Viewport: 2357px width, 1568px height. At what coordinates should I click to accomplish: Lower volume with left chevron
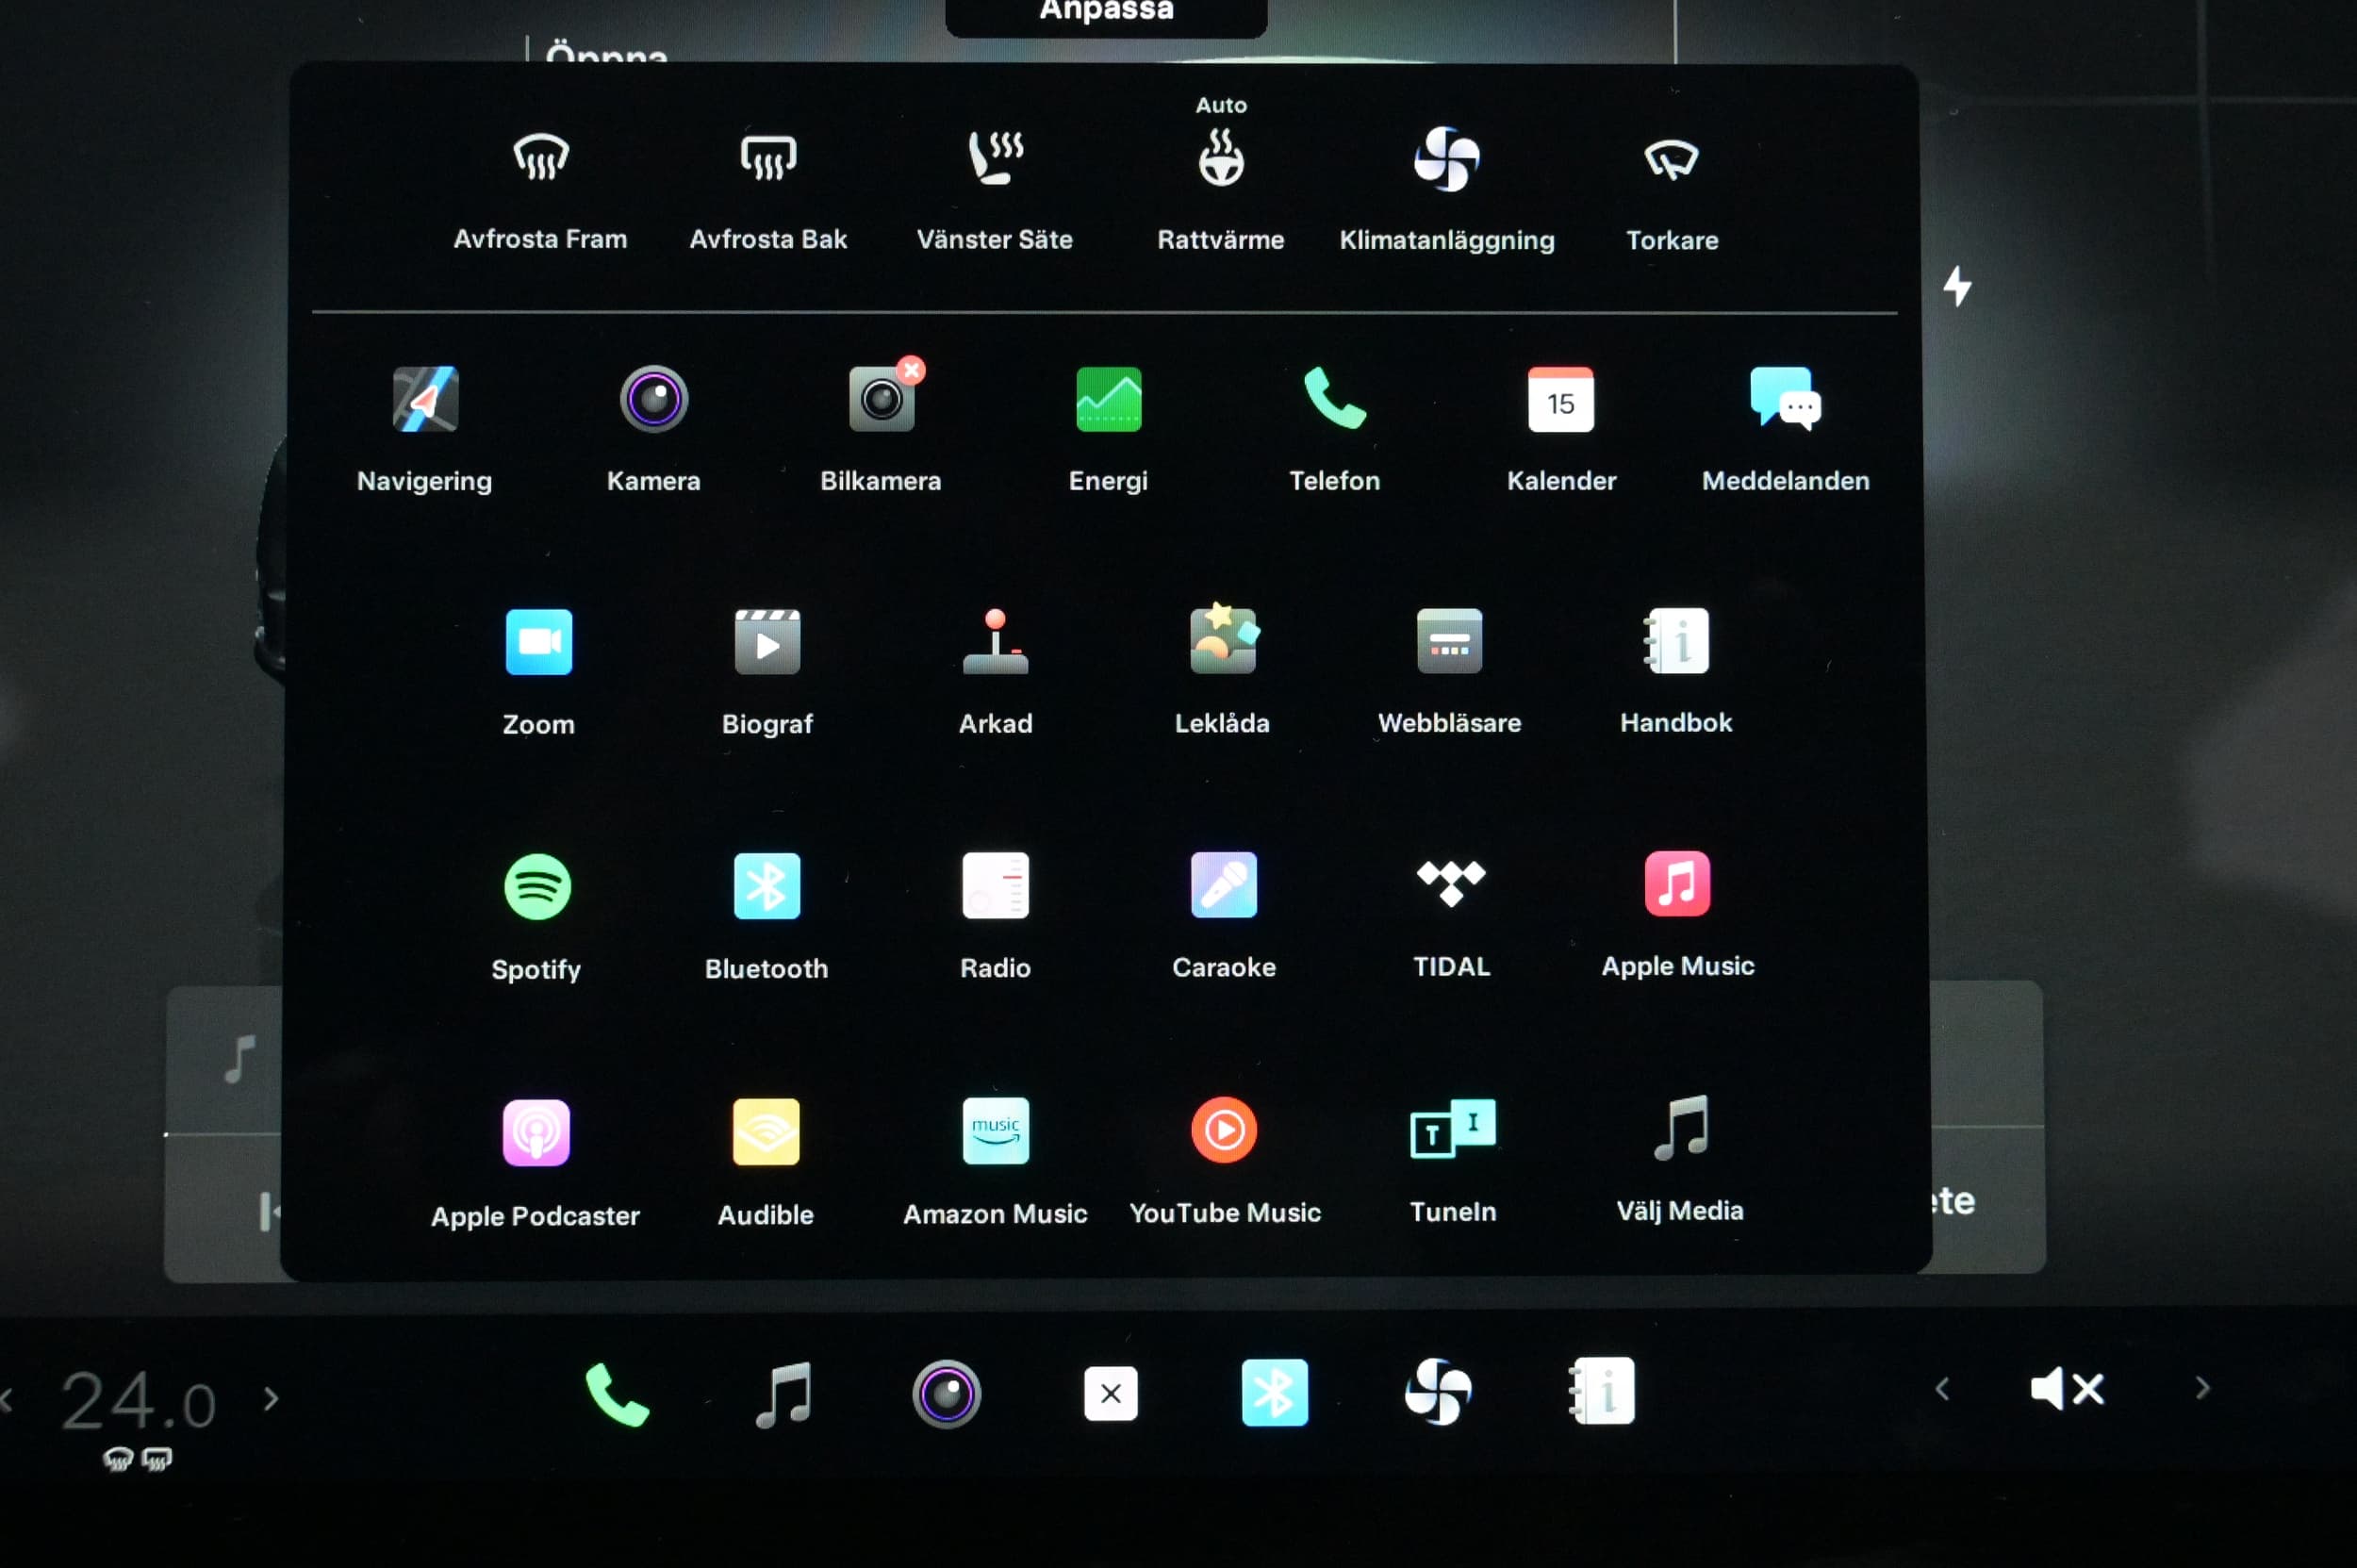point(1942,1388)
